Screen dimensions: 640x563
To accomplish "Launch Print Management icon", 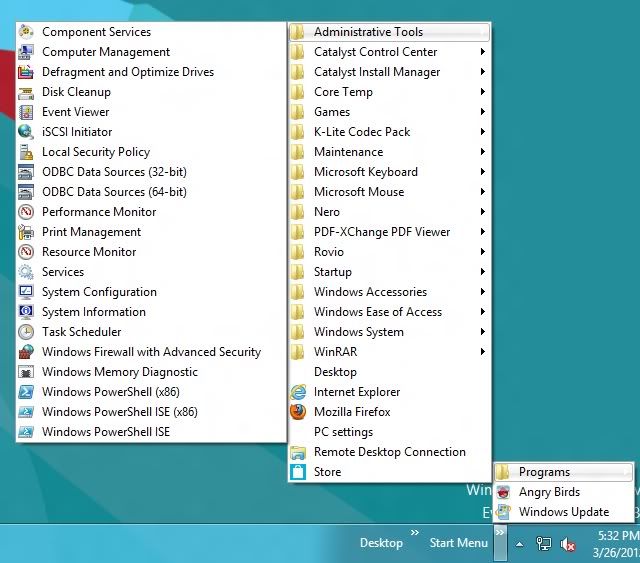I will point(26,232).
